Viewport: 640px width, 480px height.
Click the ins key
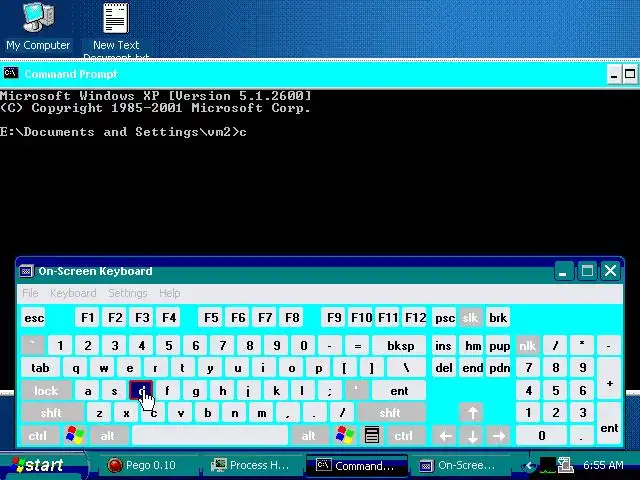(x=443, y=346)
